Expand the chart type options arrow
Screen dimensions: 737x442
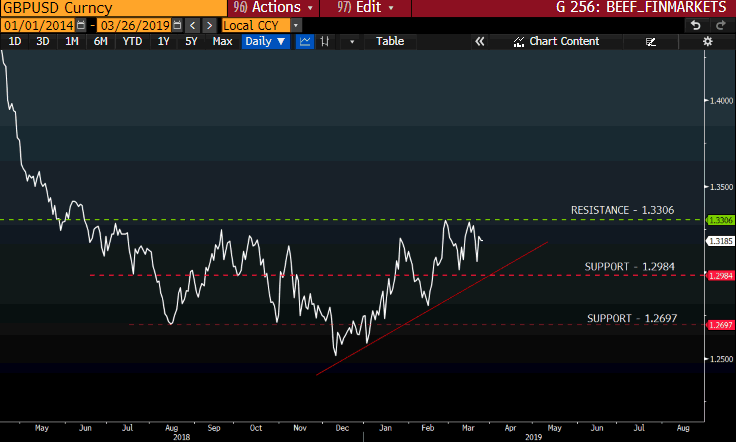352,42
